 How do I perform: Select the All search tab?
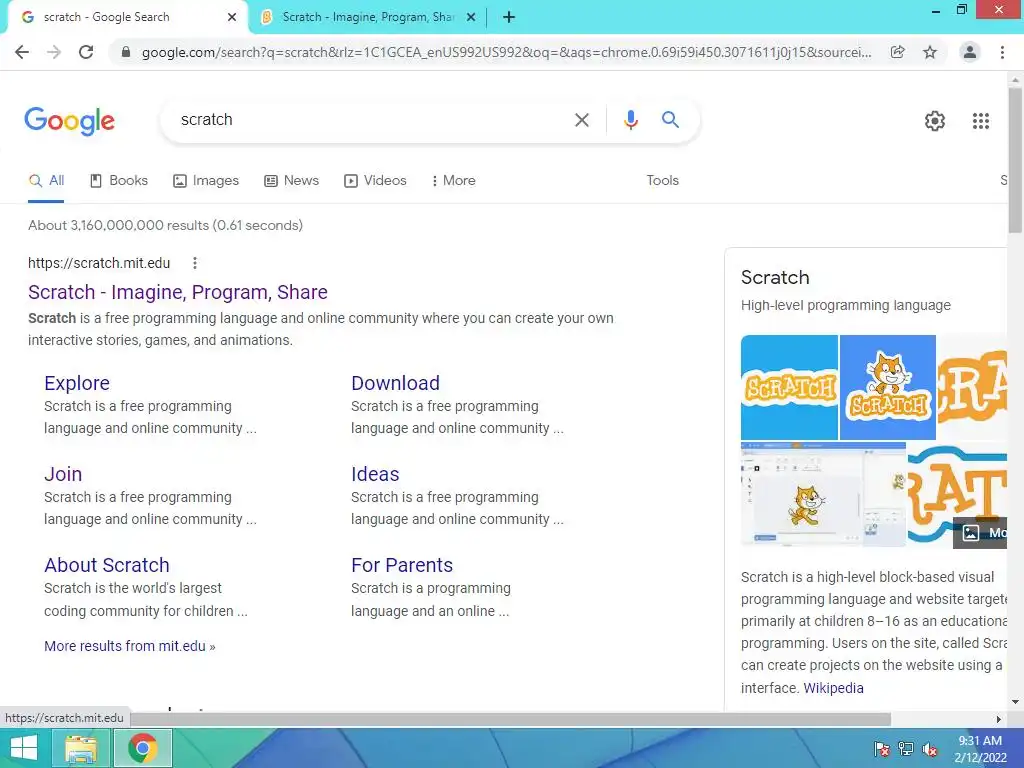[x=46, y=181]
